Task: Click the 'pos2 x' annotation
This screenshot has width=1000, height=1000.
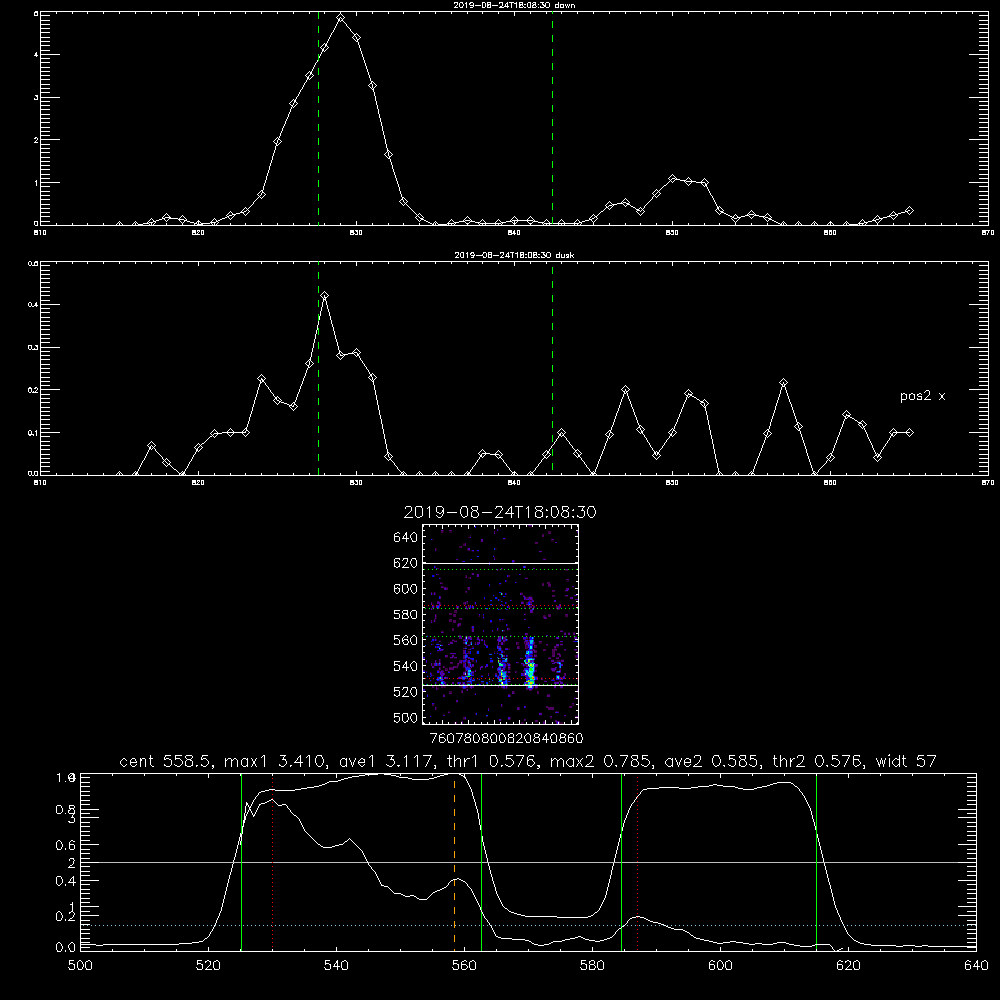Action: point(922,396)
